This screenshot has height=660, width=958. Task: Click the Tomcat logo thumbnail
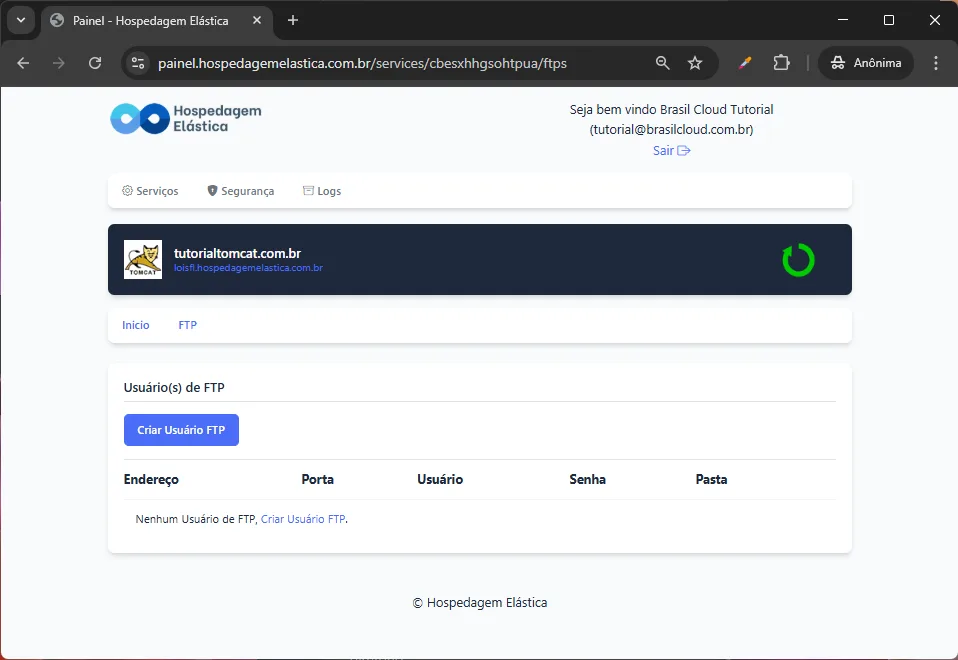coord(143,259)
